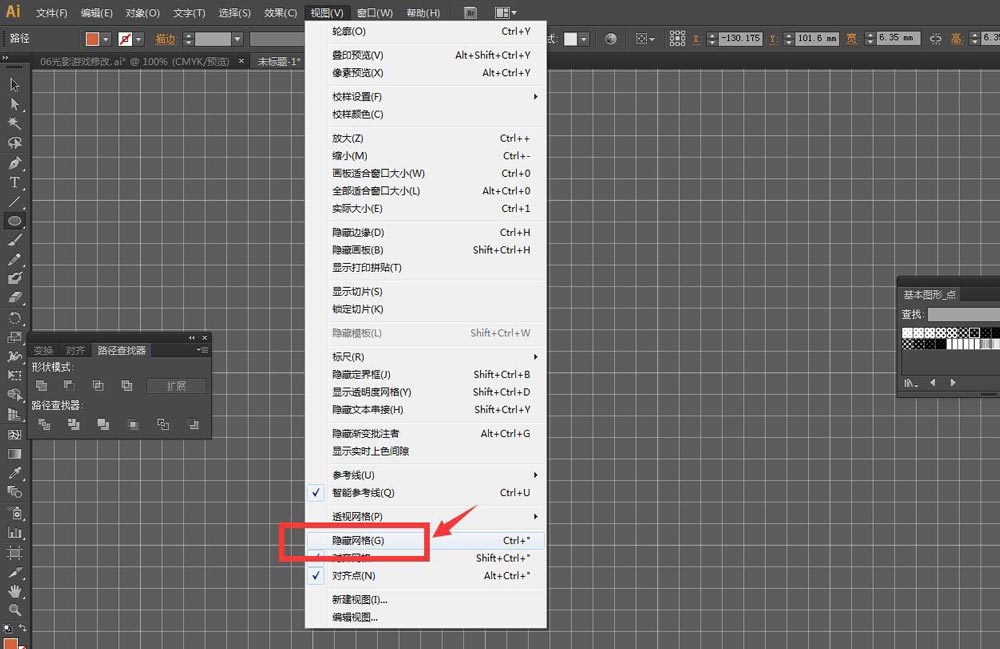Select the Pen tool in the toolbar
Screen dimensions: 1000x649
point(13,161)
